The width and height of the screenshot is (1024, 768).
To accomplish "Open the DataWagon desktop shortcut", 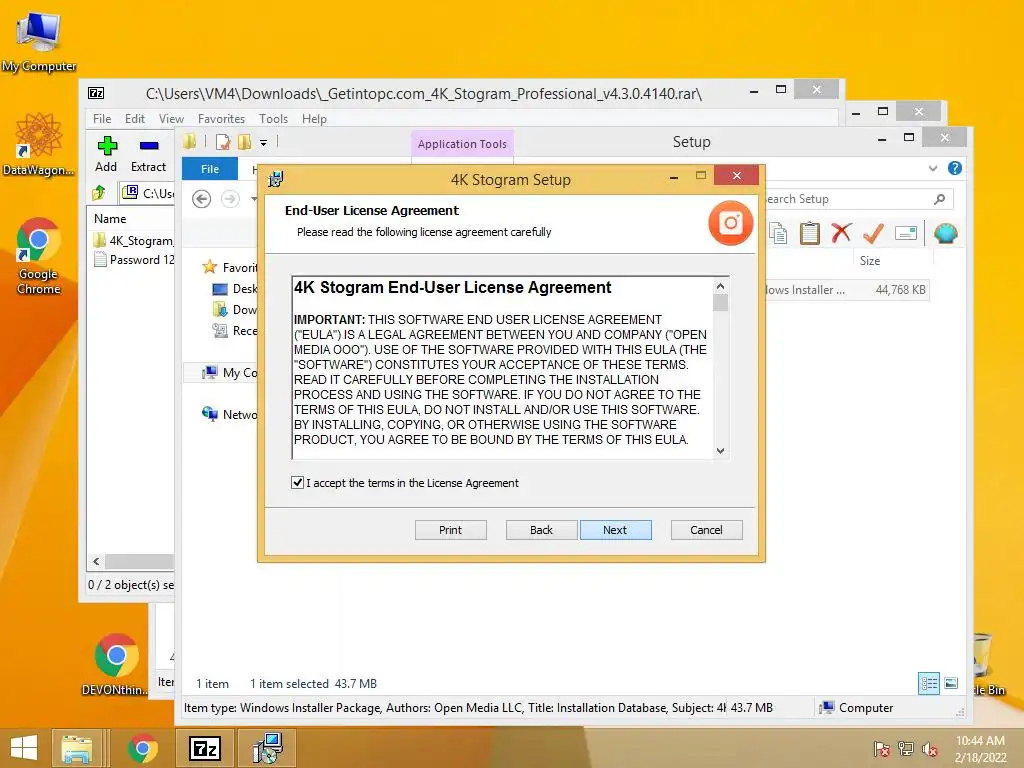I will (x=39, y=145).
